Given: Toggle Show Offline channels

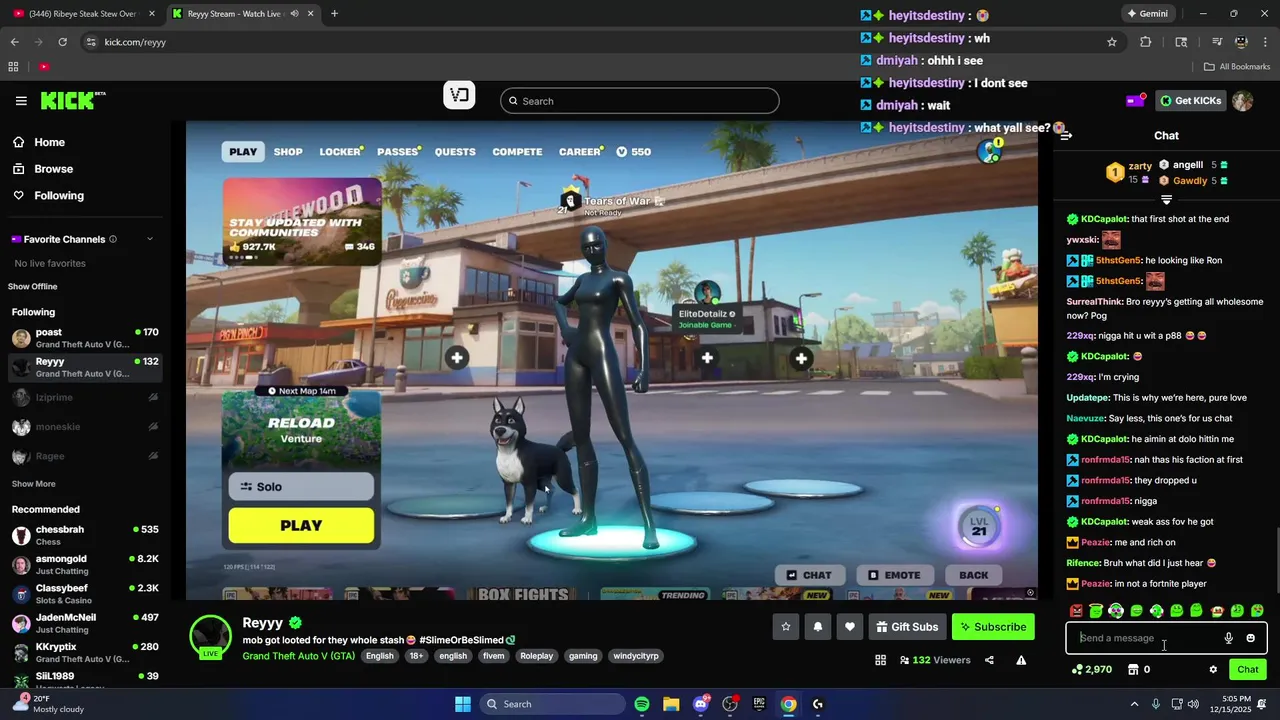Looking at the screenshot, I should (33, 287).
